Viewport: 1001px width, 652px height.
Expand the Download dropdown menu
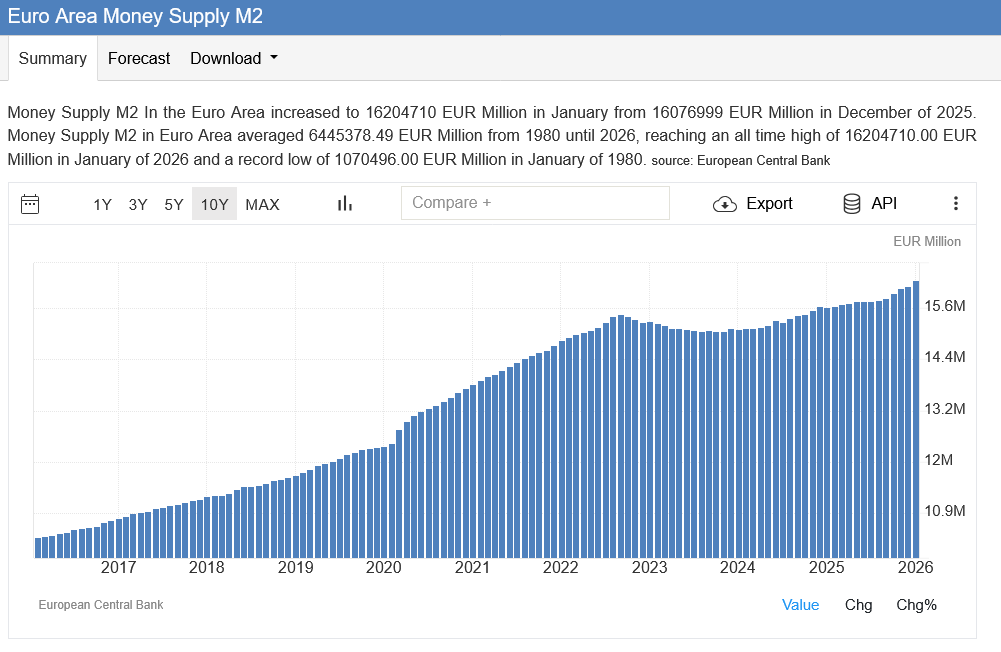(234, 58)
